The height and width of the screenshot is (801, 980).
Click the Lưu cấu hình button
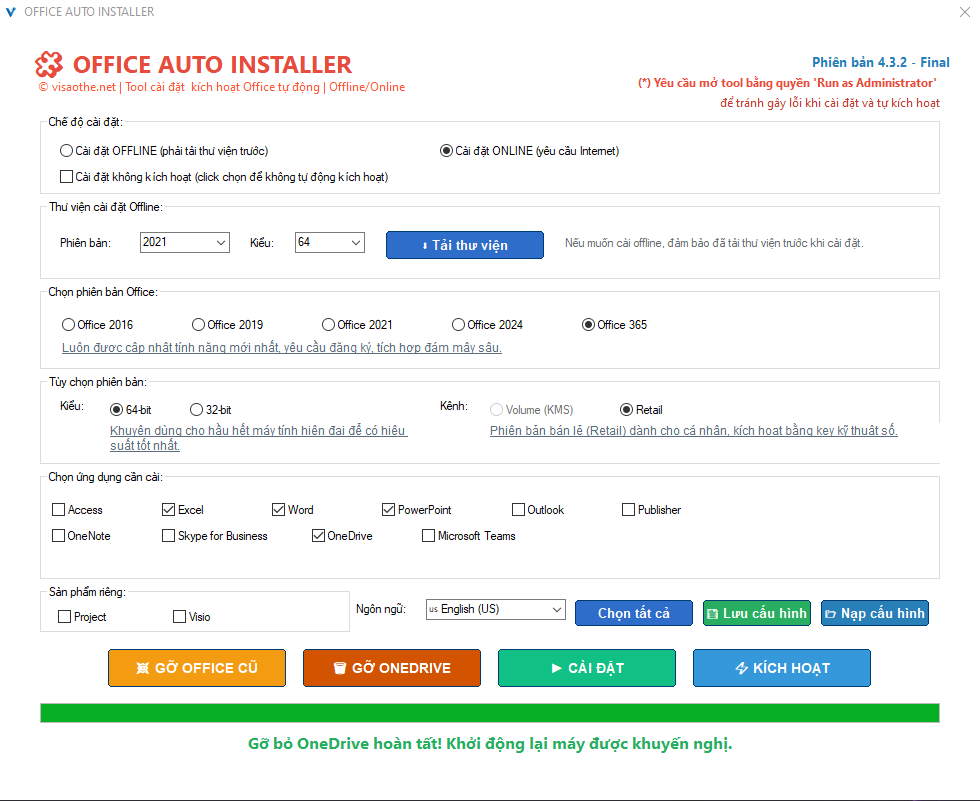[x=757, y=613]
